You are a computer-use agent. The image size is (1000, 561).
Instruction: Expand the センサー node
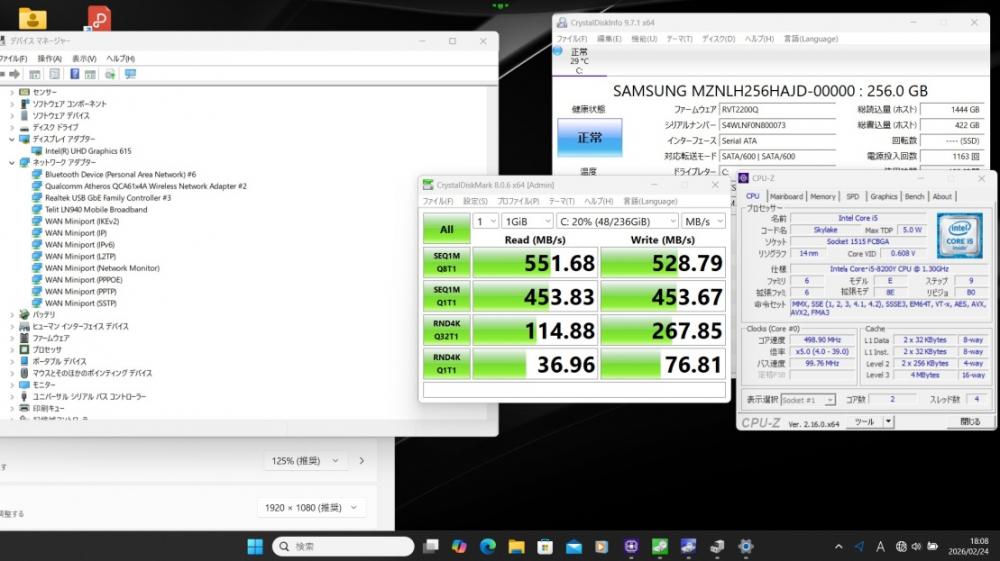click(11, 92)
